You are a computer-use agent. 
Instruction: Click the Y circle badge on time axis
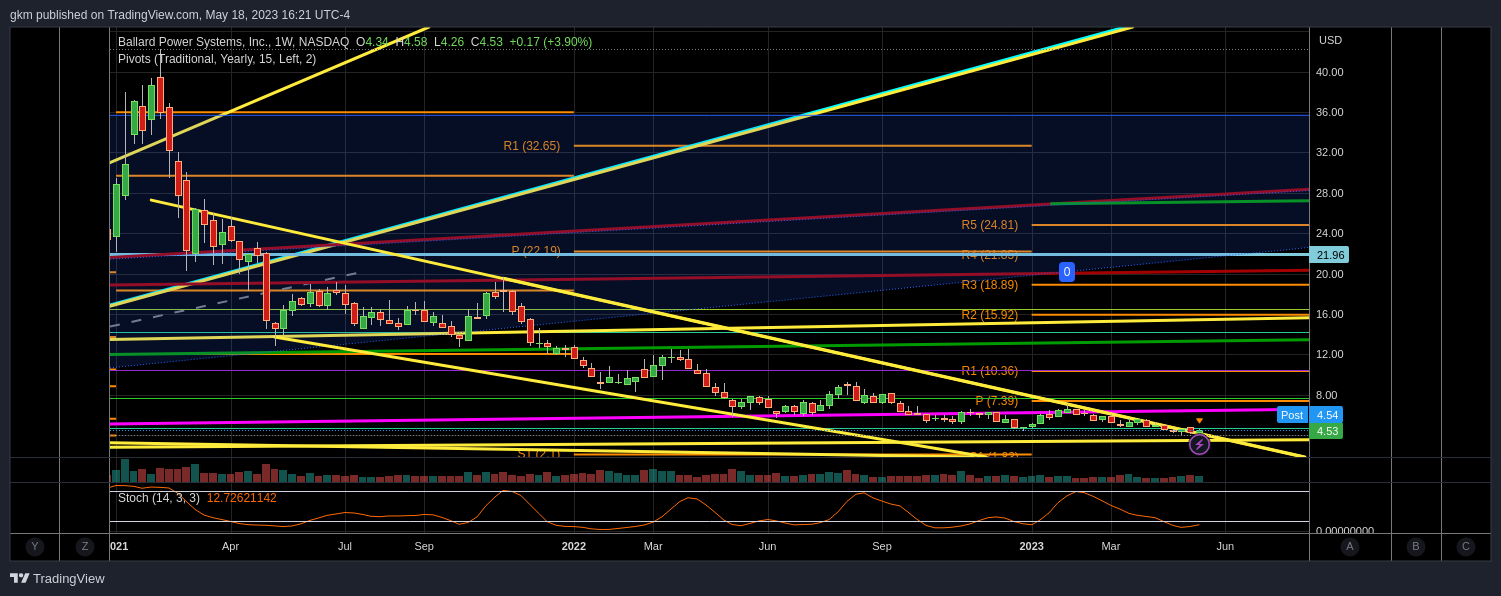coord(35,547)
